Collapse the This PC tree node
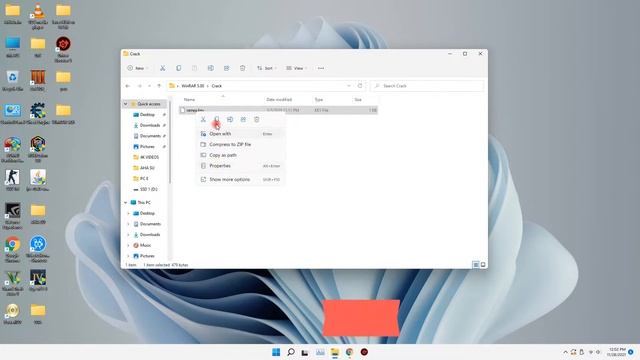Viewport: 640px width, 360px height. (126, 202)
